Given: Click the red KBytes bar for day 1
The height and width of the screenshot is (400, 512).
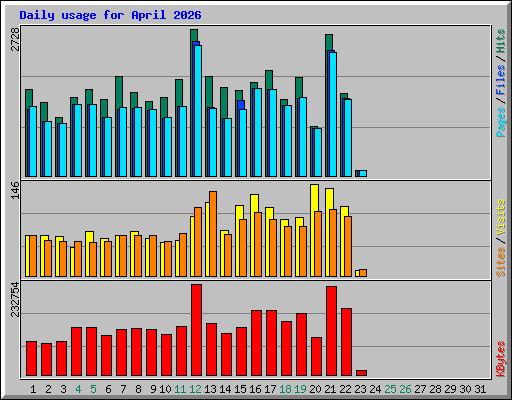Looking at the screenshot, I should click(31, 358).
